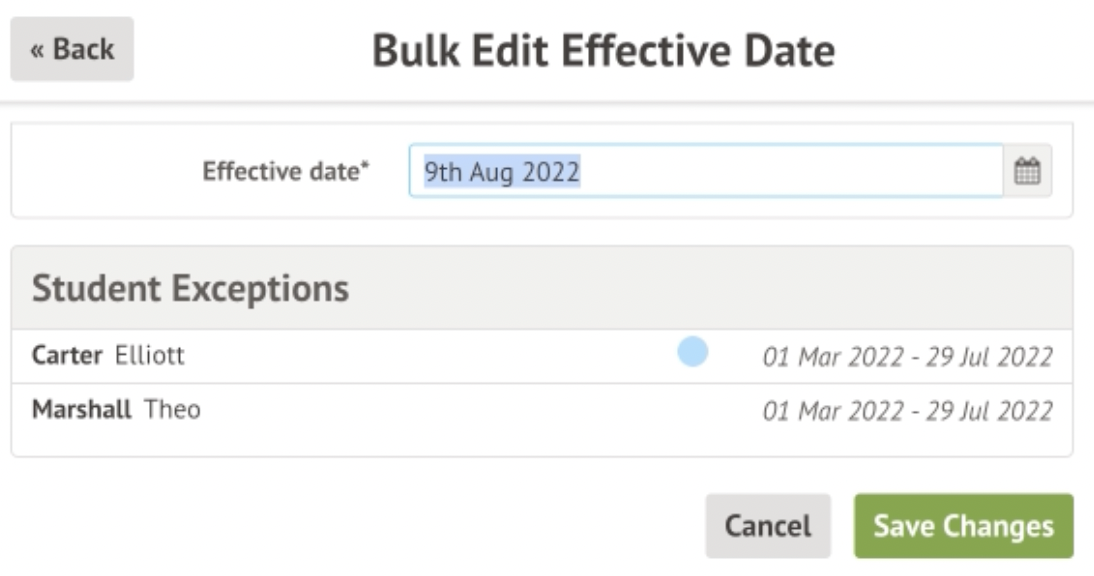Click the bold surname Carter
This screenshot has width=1094, height=576.
(x=68, y=356)
